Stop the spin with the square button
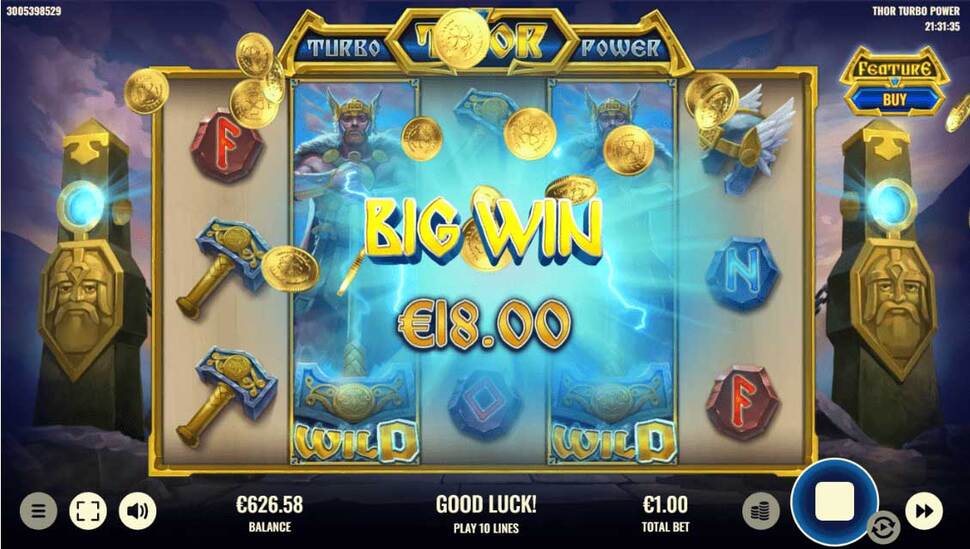Screen dimensions: 970x549 835,502
